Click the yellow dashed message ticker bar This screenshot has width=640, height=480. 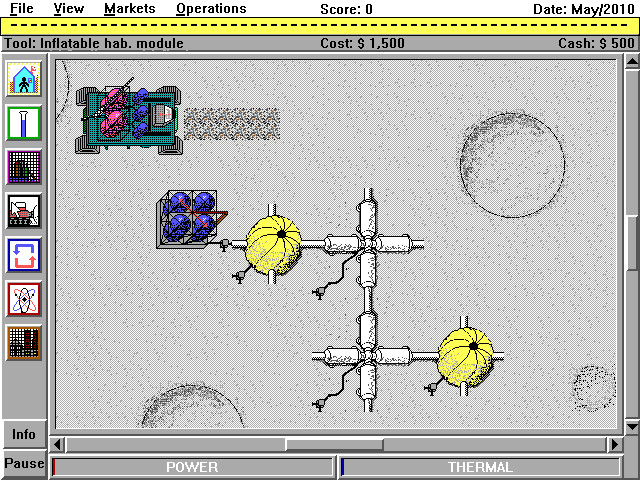click(x=320, y=26)
